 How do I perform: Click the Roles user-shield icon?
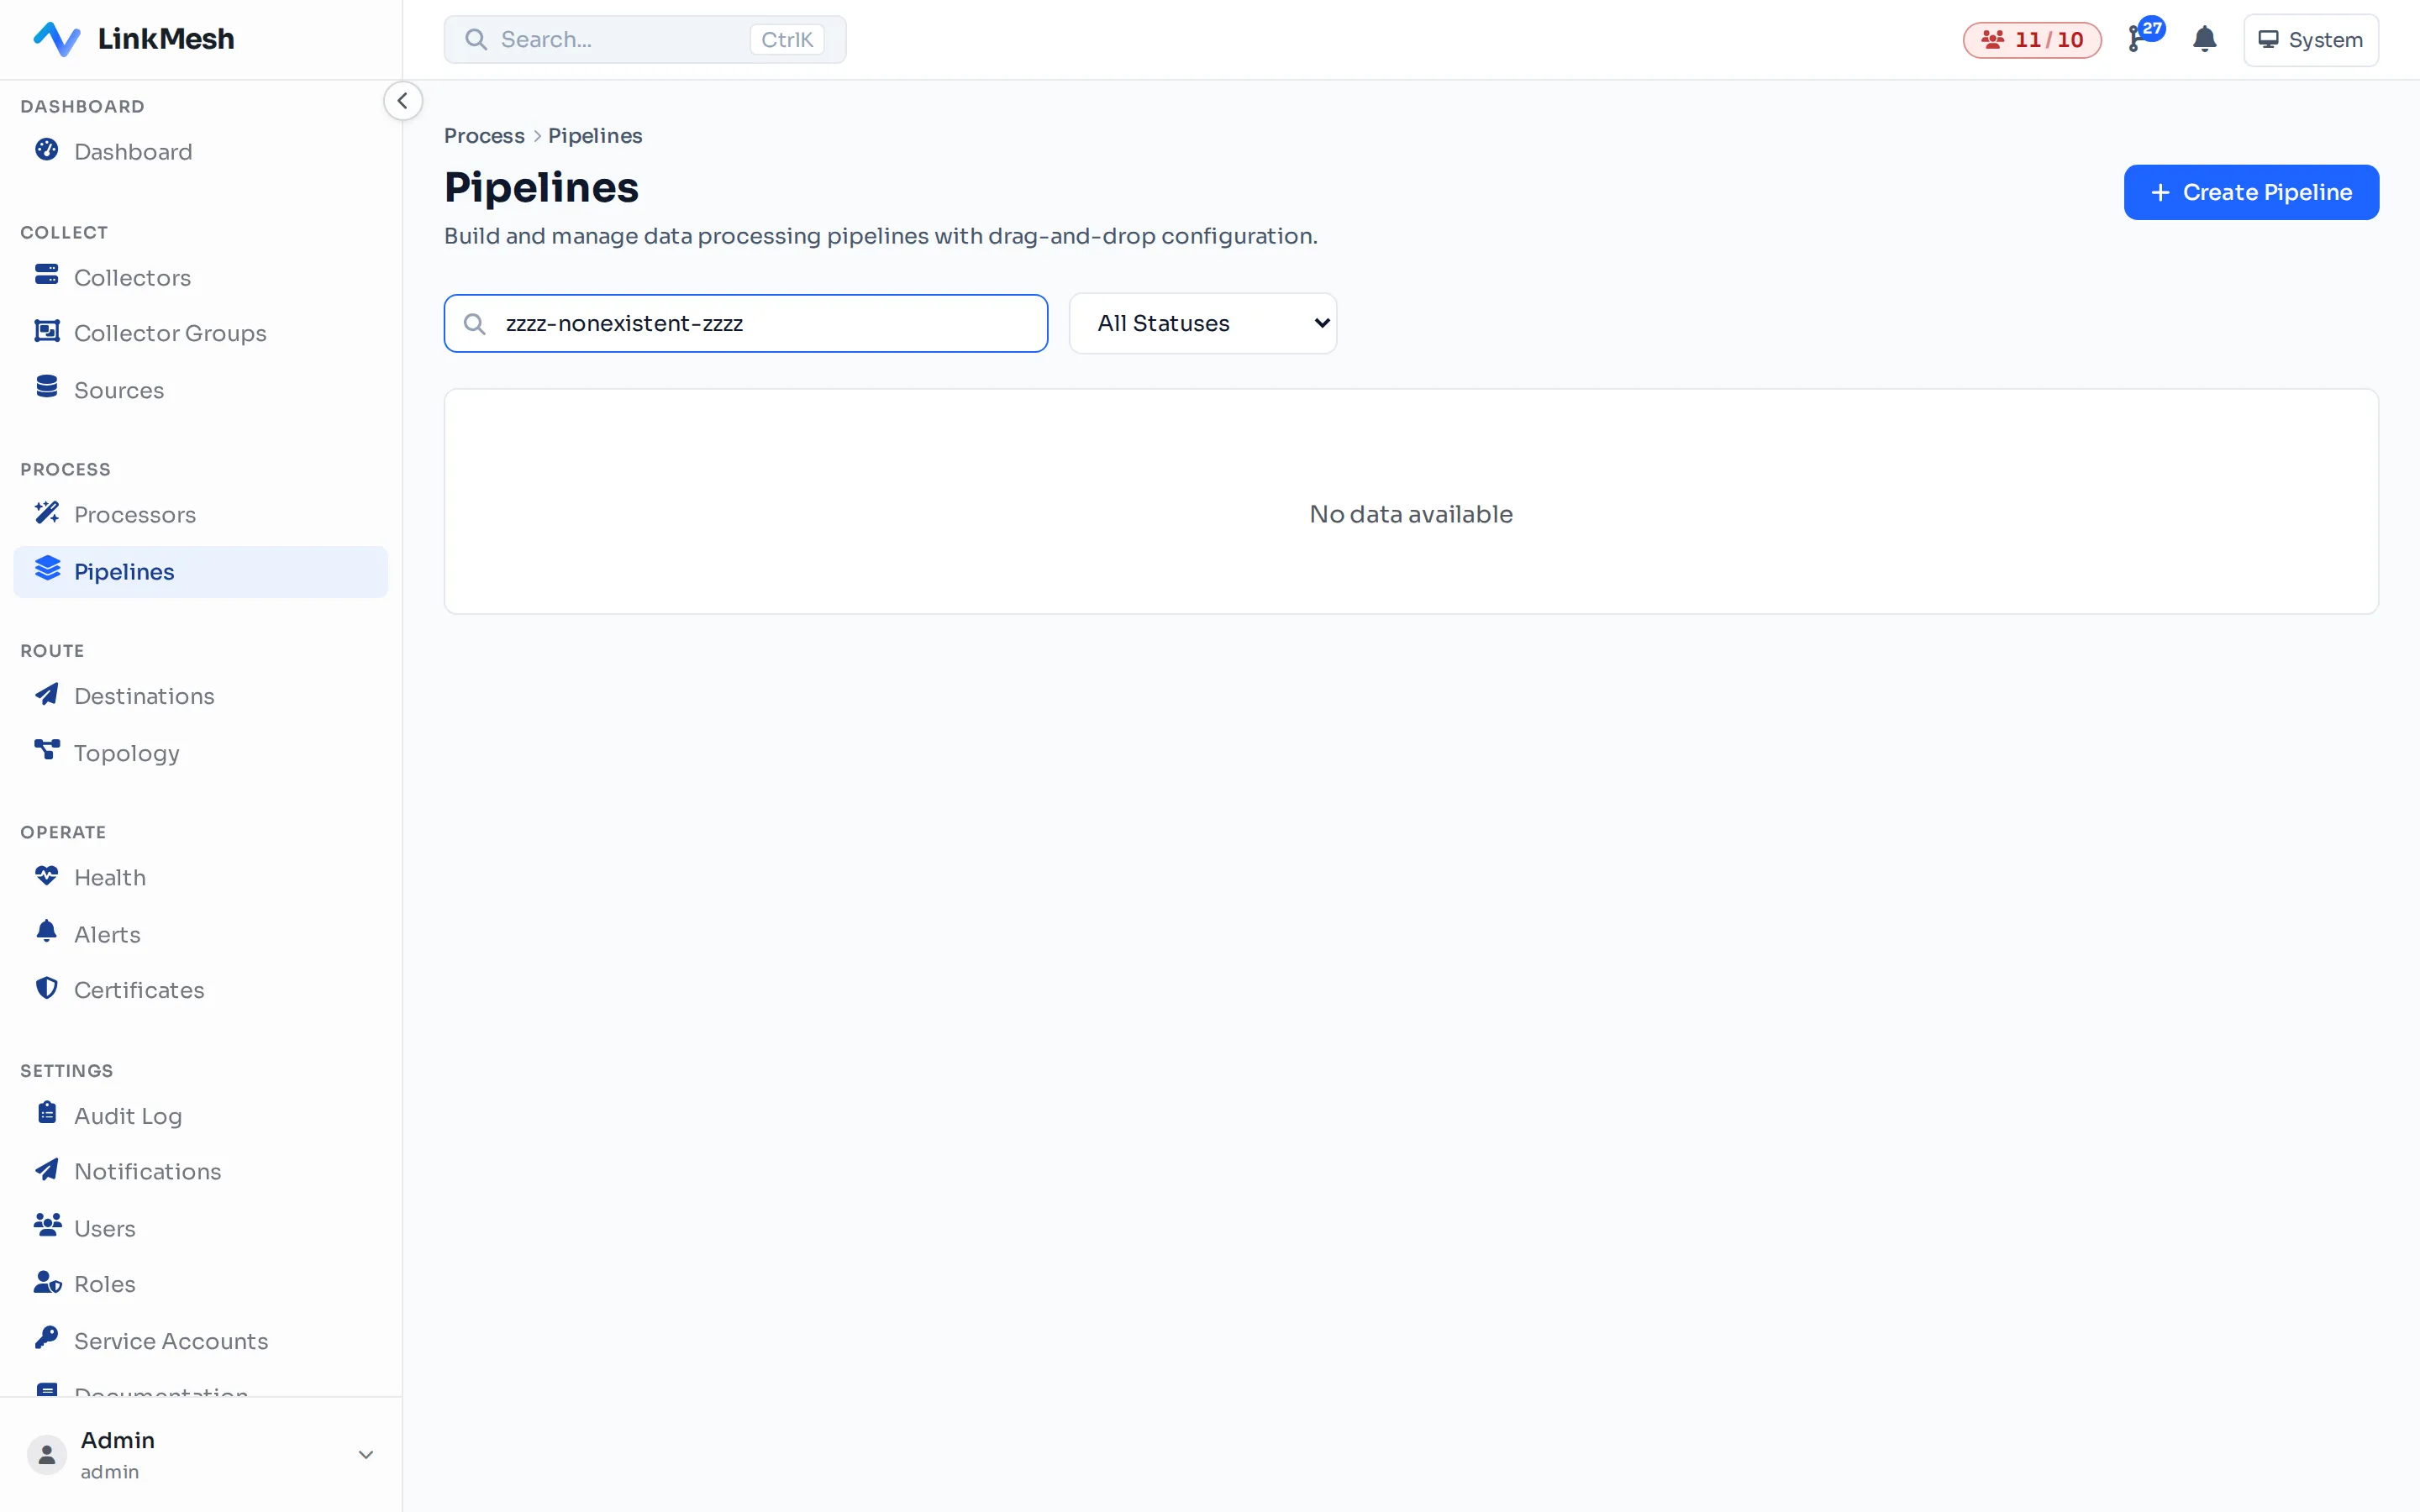coord(47,1282)
